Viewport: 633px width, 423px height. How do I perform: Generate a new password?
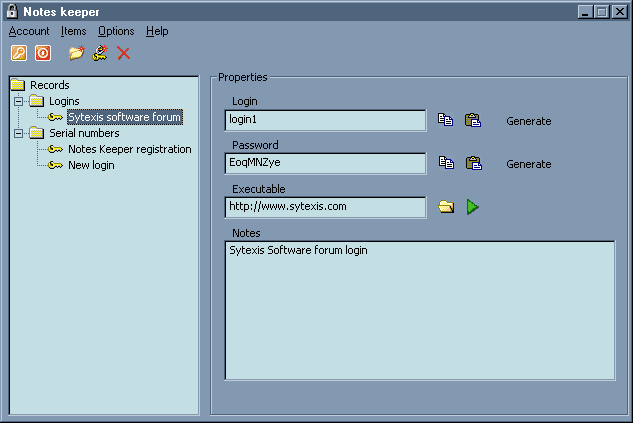pyautogui.click(x=528, y=164)
